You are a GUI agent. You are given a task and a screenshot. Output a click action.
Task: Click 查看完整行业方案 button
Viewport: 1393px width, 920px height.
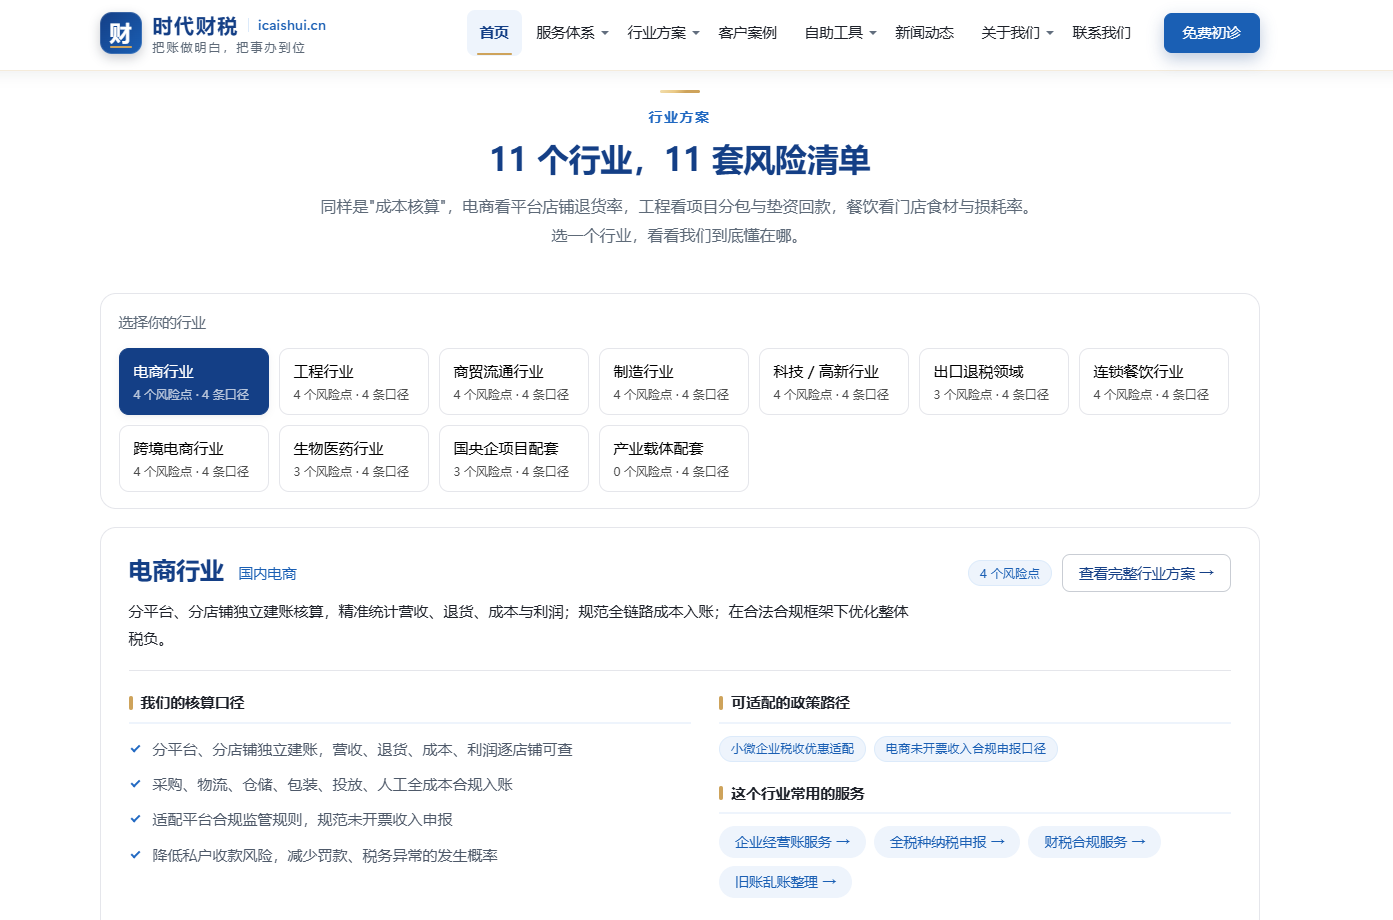pos(1146,573)
